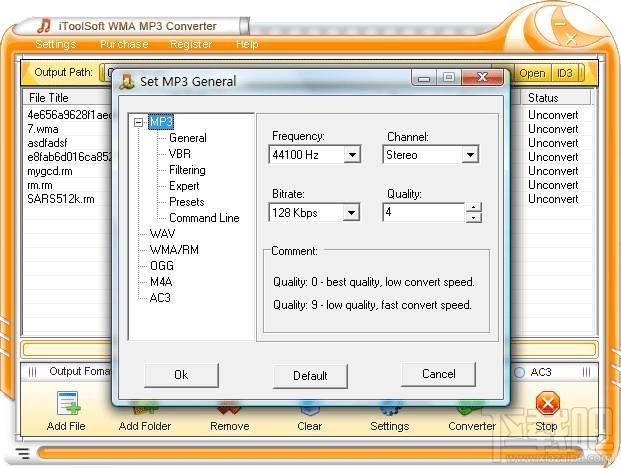Select the asdfadsf file row
Screen dimensions: 621x468
coord(47,143)
